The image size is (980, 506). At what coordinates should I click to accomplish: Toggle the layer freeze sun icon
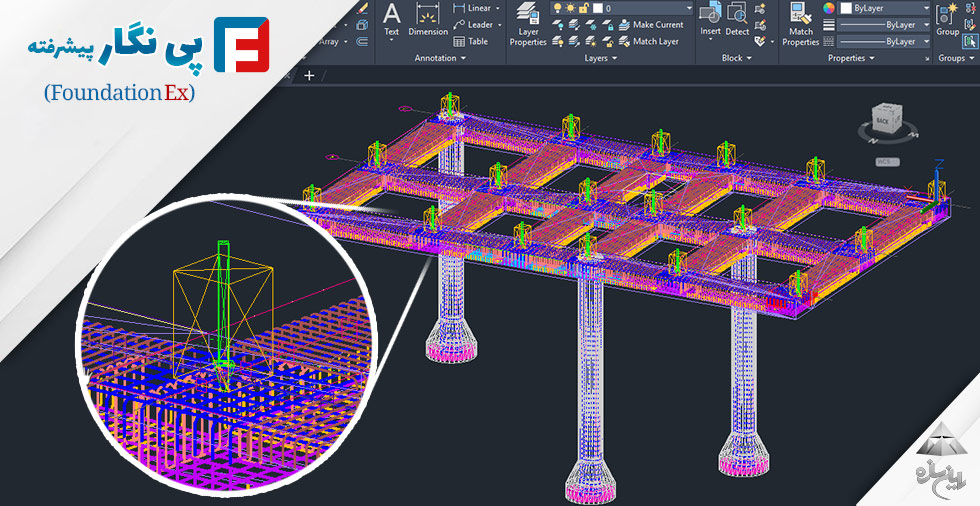click(x=570, y=8)
